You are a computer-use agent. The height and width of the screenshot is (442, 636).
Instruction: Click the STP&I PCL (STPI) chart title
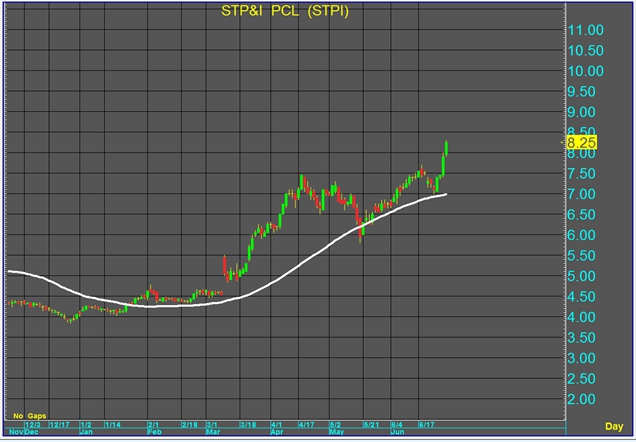285,11
